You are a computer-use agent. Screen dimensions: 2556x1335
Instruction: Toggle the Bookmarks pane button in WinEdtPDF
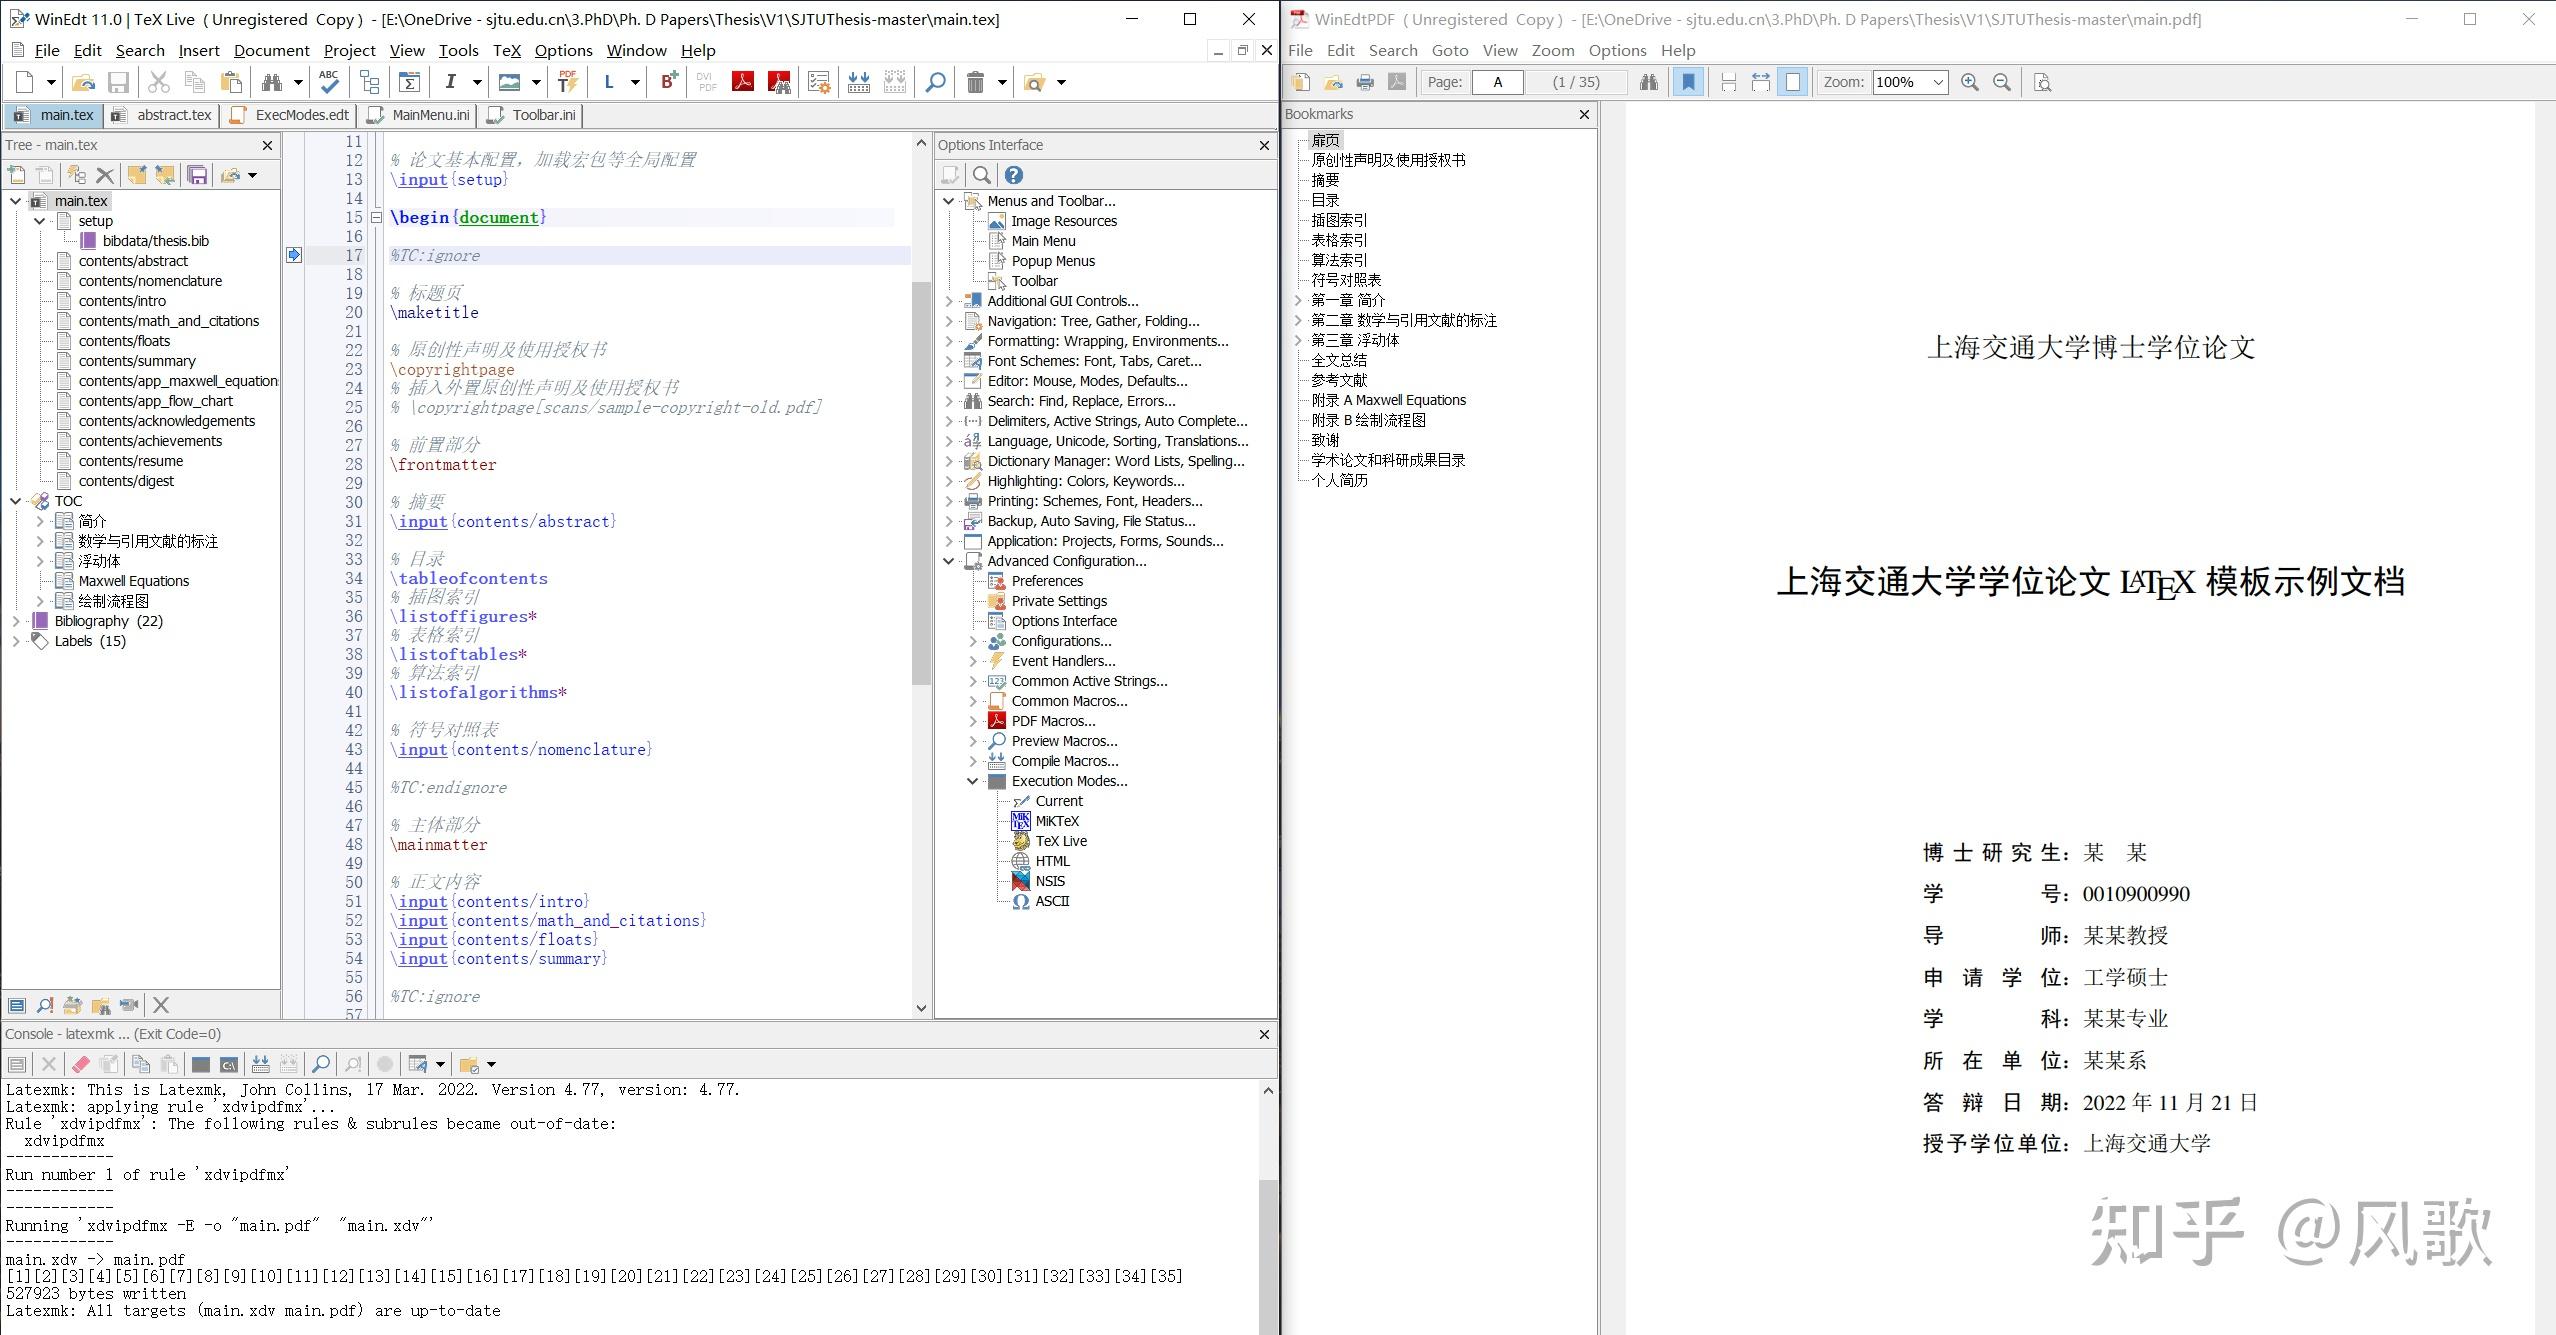coord(1689,82)
